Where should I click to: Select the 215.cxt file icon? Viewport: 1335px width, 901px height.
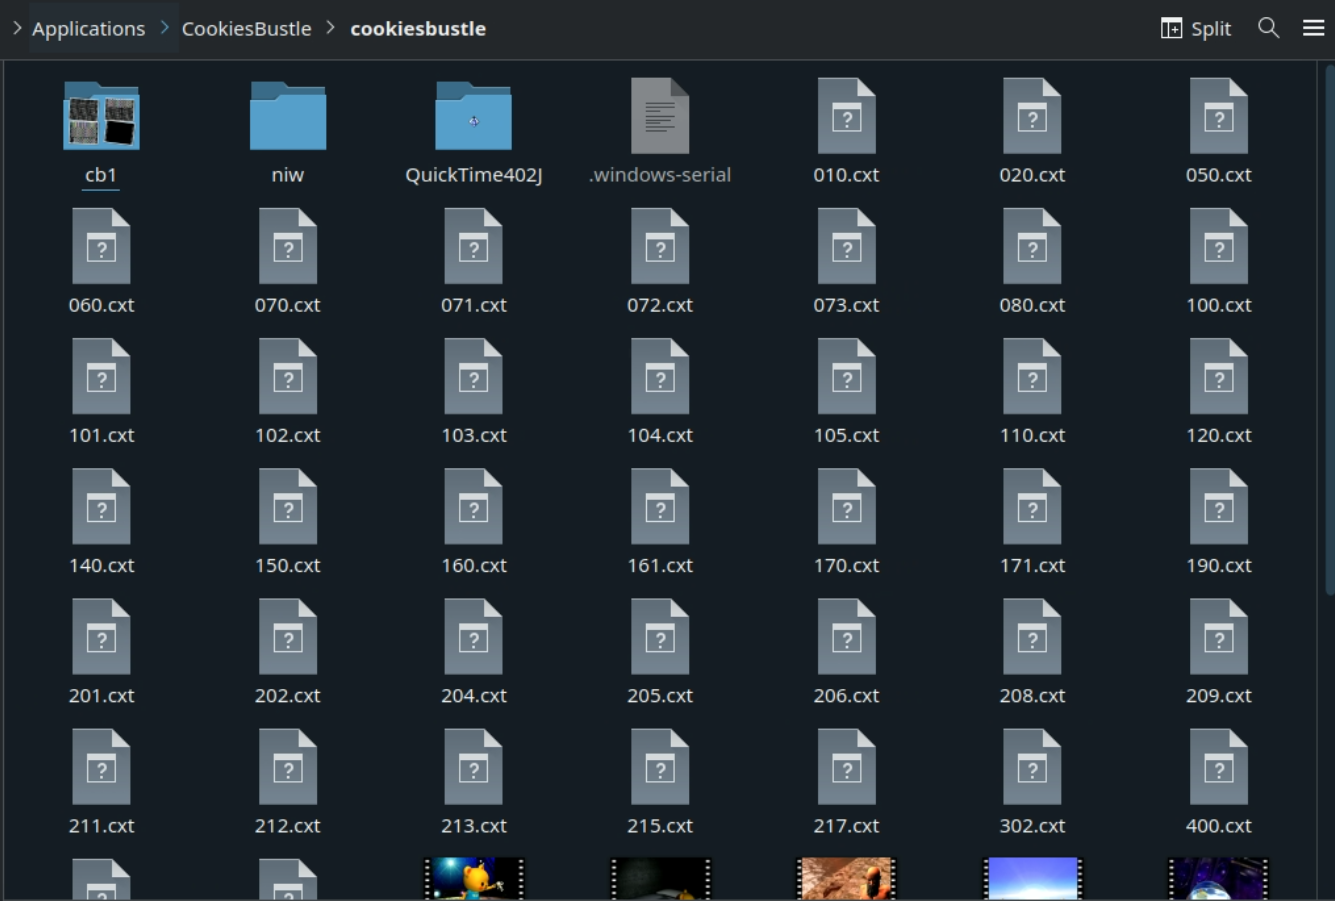coord(660,767)
